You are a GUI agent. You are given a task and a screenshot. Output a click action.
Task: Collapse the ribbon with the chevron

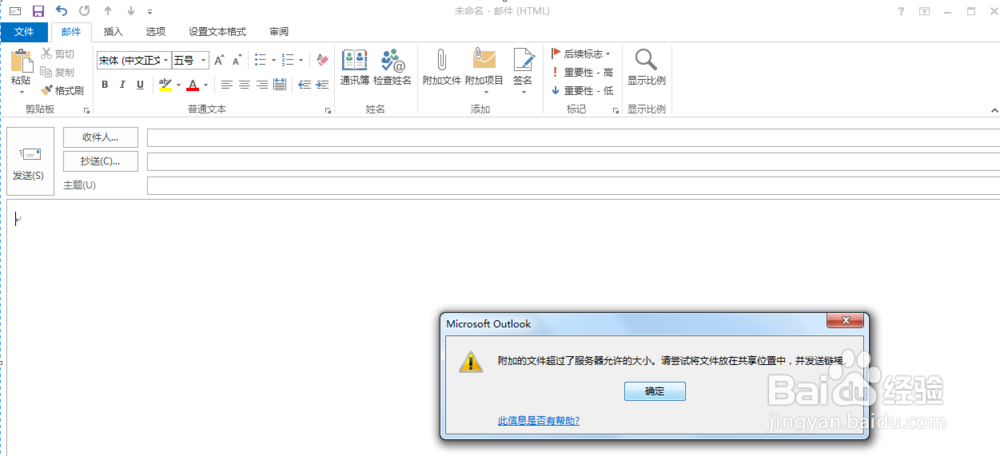tap(994, 111)
